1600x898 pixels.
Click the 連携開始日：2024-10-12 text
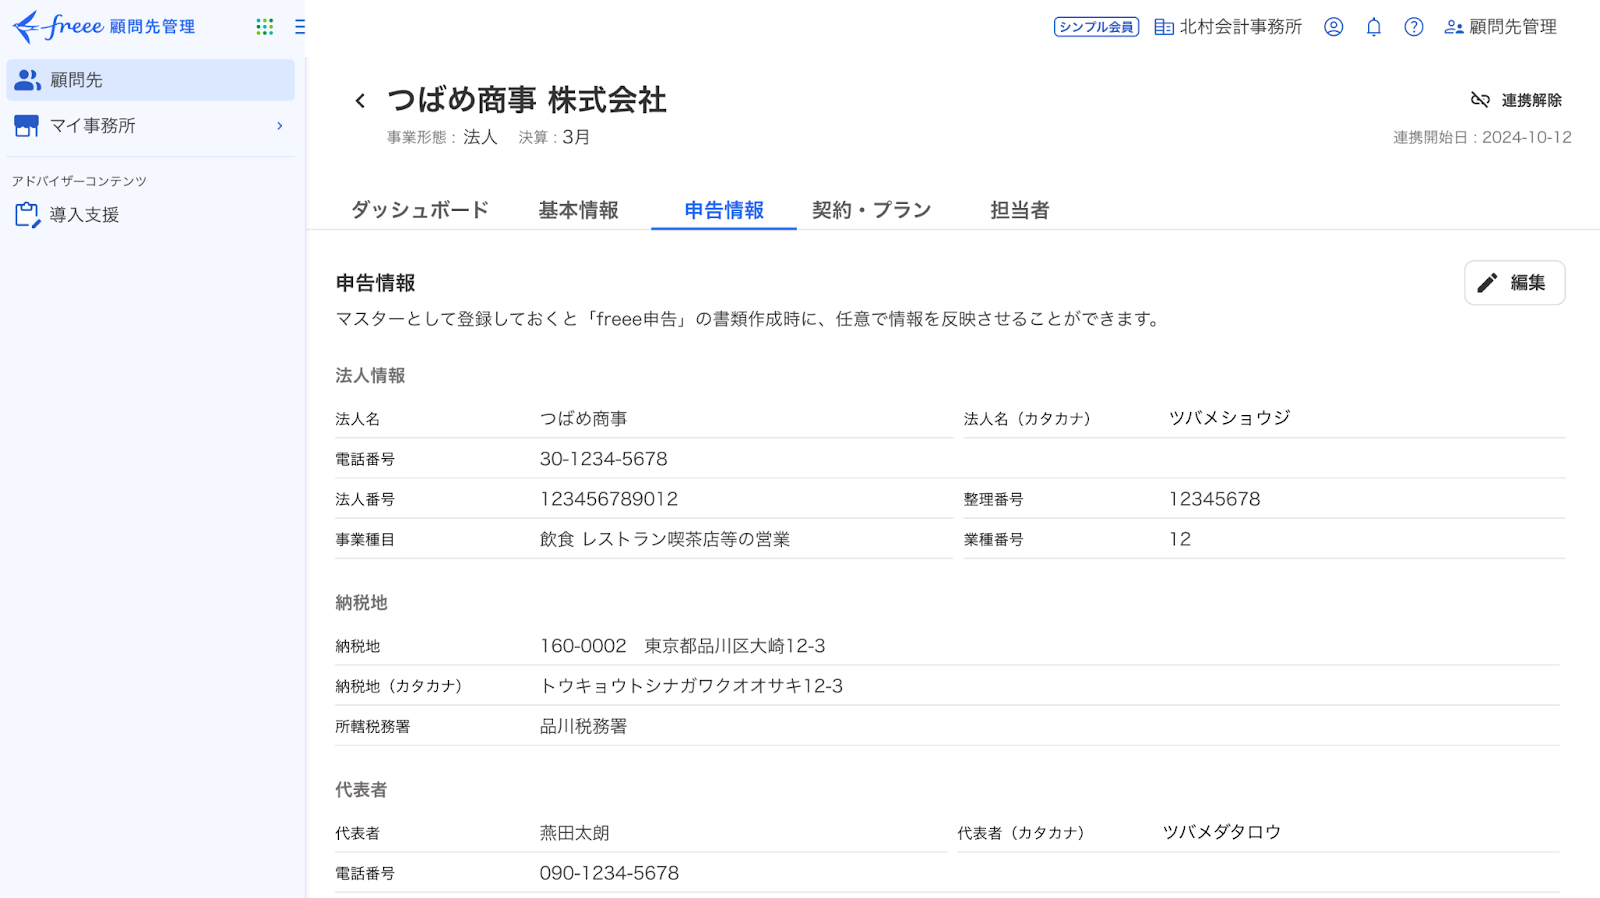pyautogui.click(x=1482, y=137)
